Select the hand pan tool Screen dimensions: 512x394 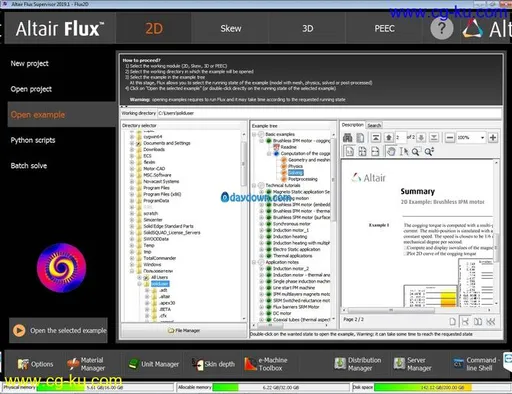(391, 152)
